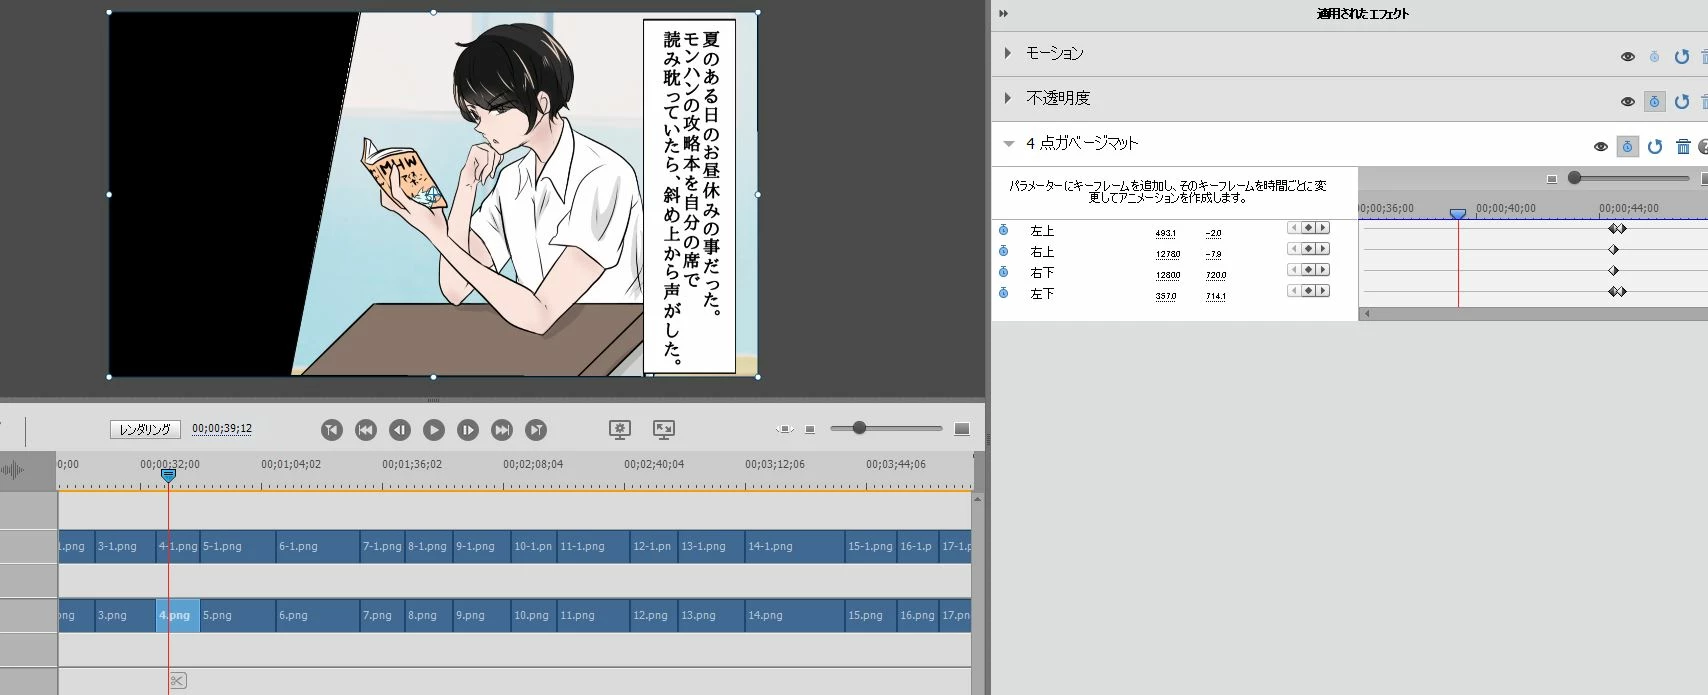Add keyframe for 右上
1708x695 pixels.
1308,249
